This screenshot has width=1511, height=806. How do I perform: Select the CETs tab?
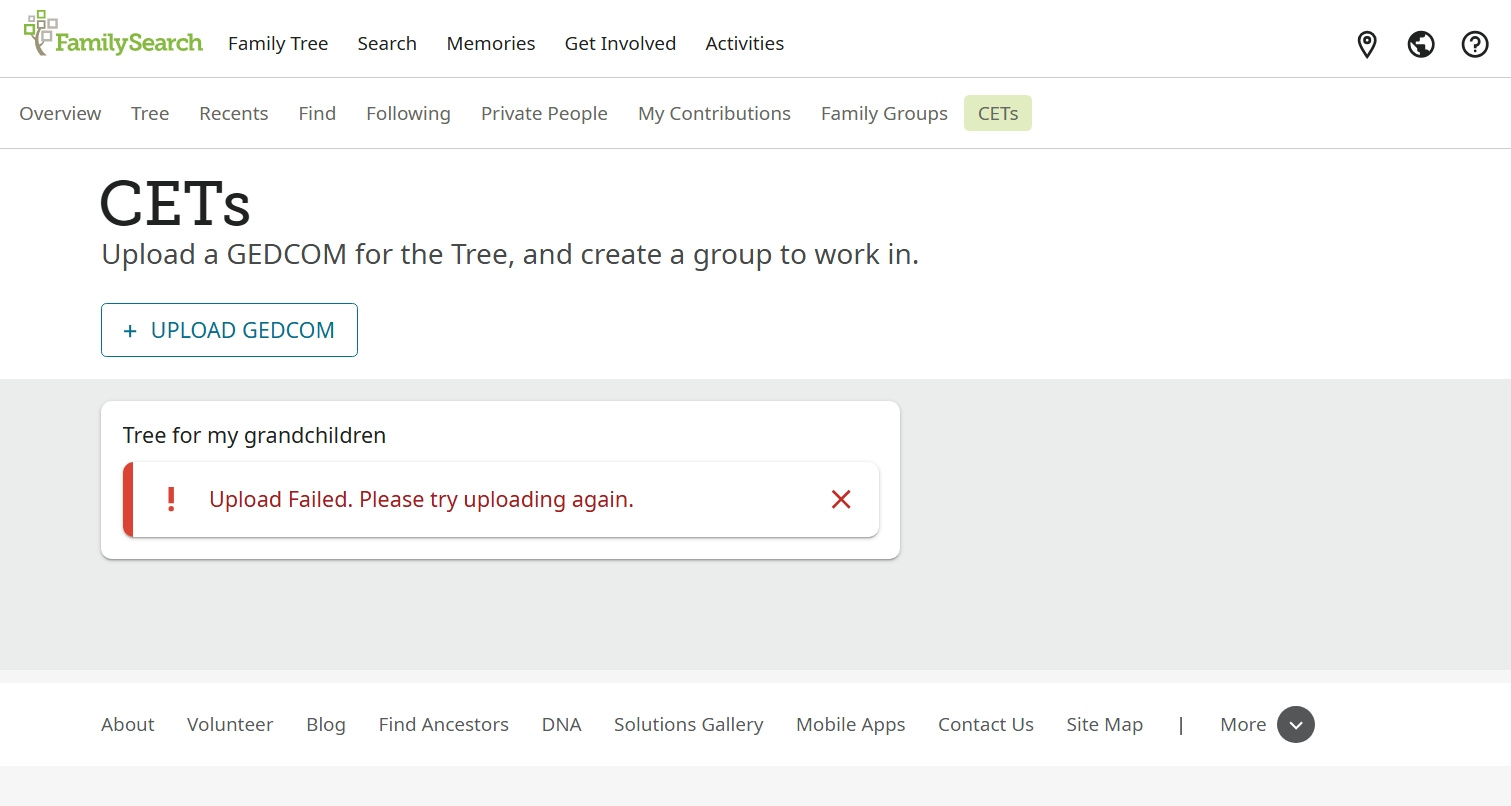[x=998, y=113]
